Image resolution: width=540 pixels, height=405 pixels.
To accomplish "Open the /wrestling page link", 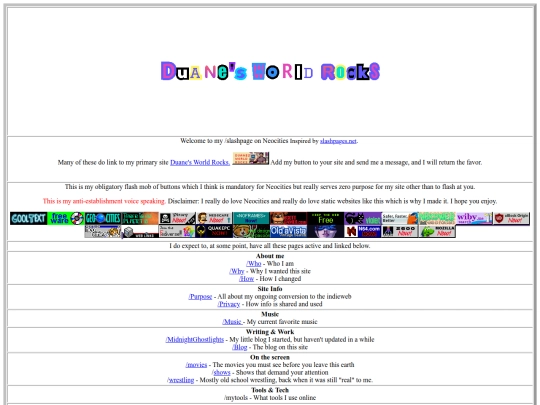I will pyautogui.click(x=180, y=380).
